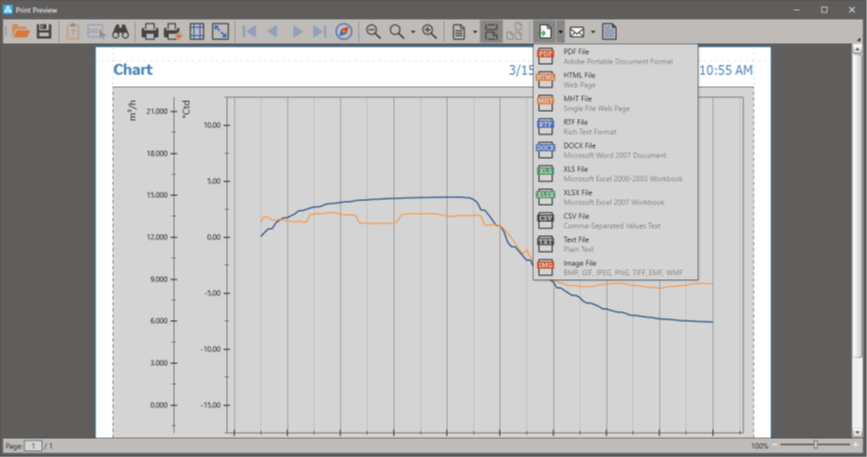867x457 pixels.
Task: Expand the Page Layout dropdown arrow
Action: 472,32
